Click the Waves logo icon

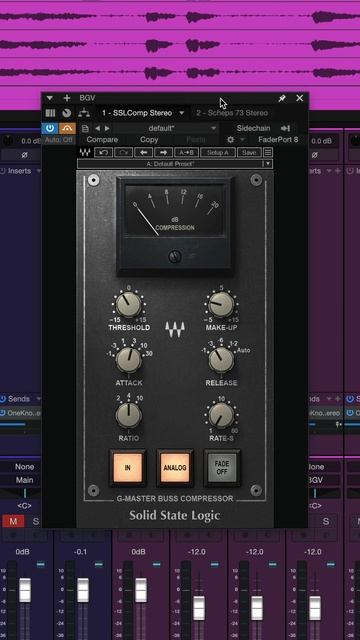pos(85,152)
